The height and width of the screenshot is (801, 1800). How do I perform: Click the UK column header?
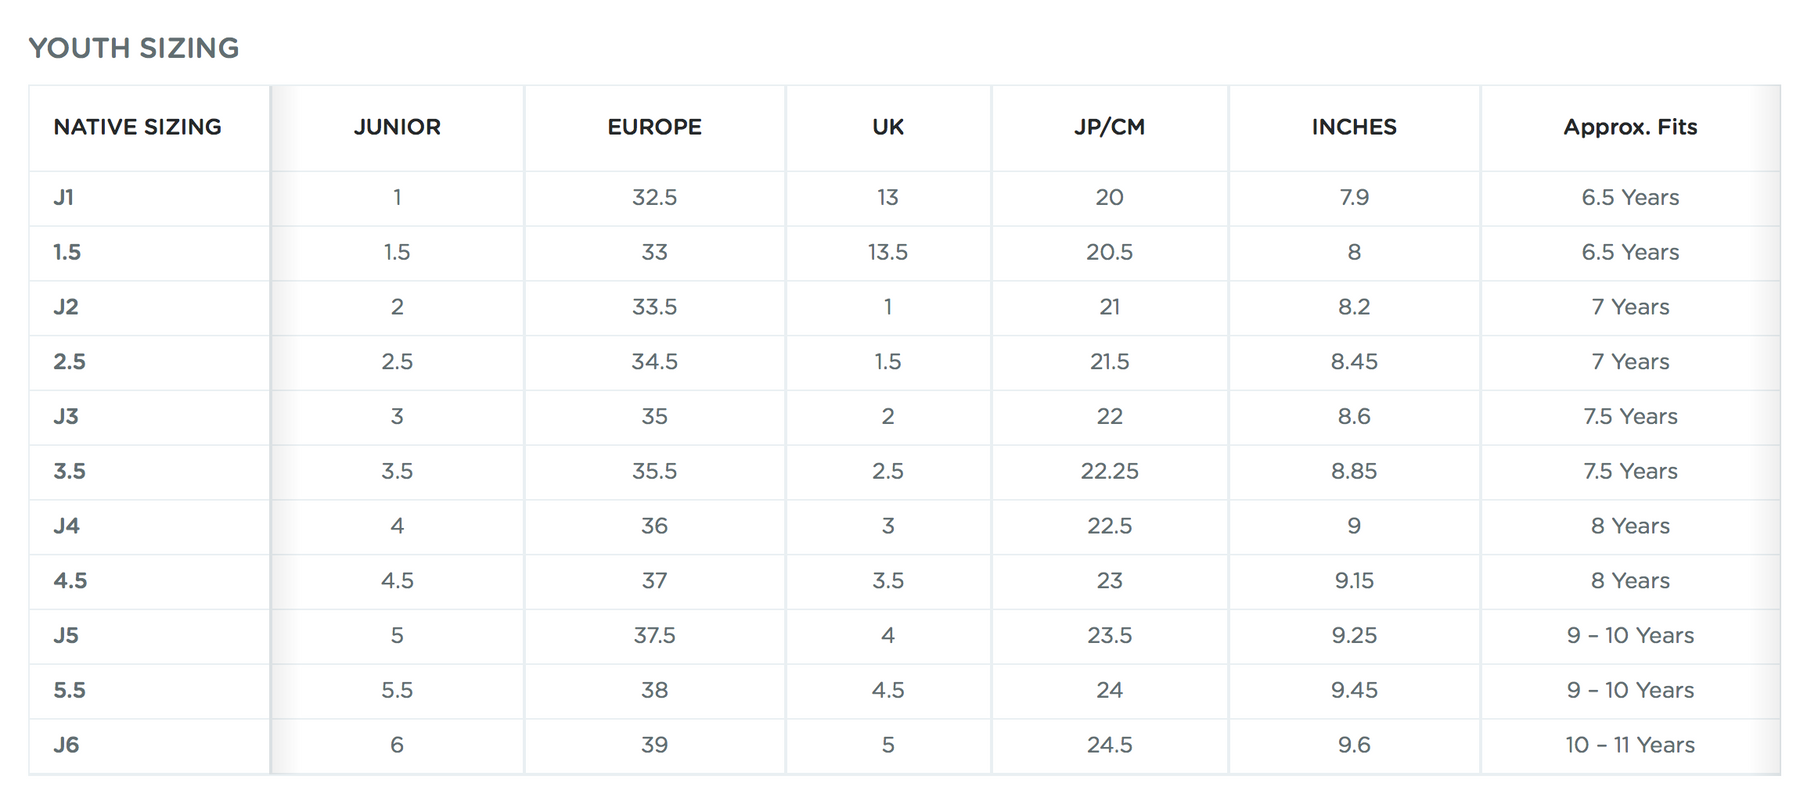coord(888,127)
